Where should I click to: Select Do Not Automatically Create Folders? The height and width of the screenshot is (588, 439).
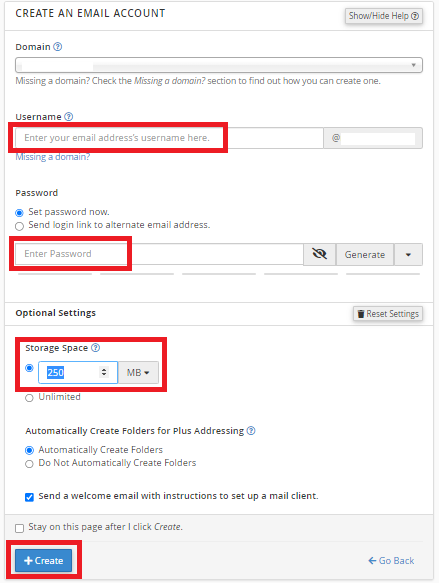(x=29, y=464)
